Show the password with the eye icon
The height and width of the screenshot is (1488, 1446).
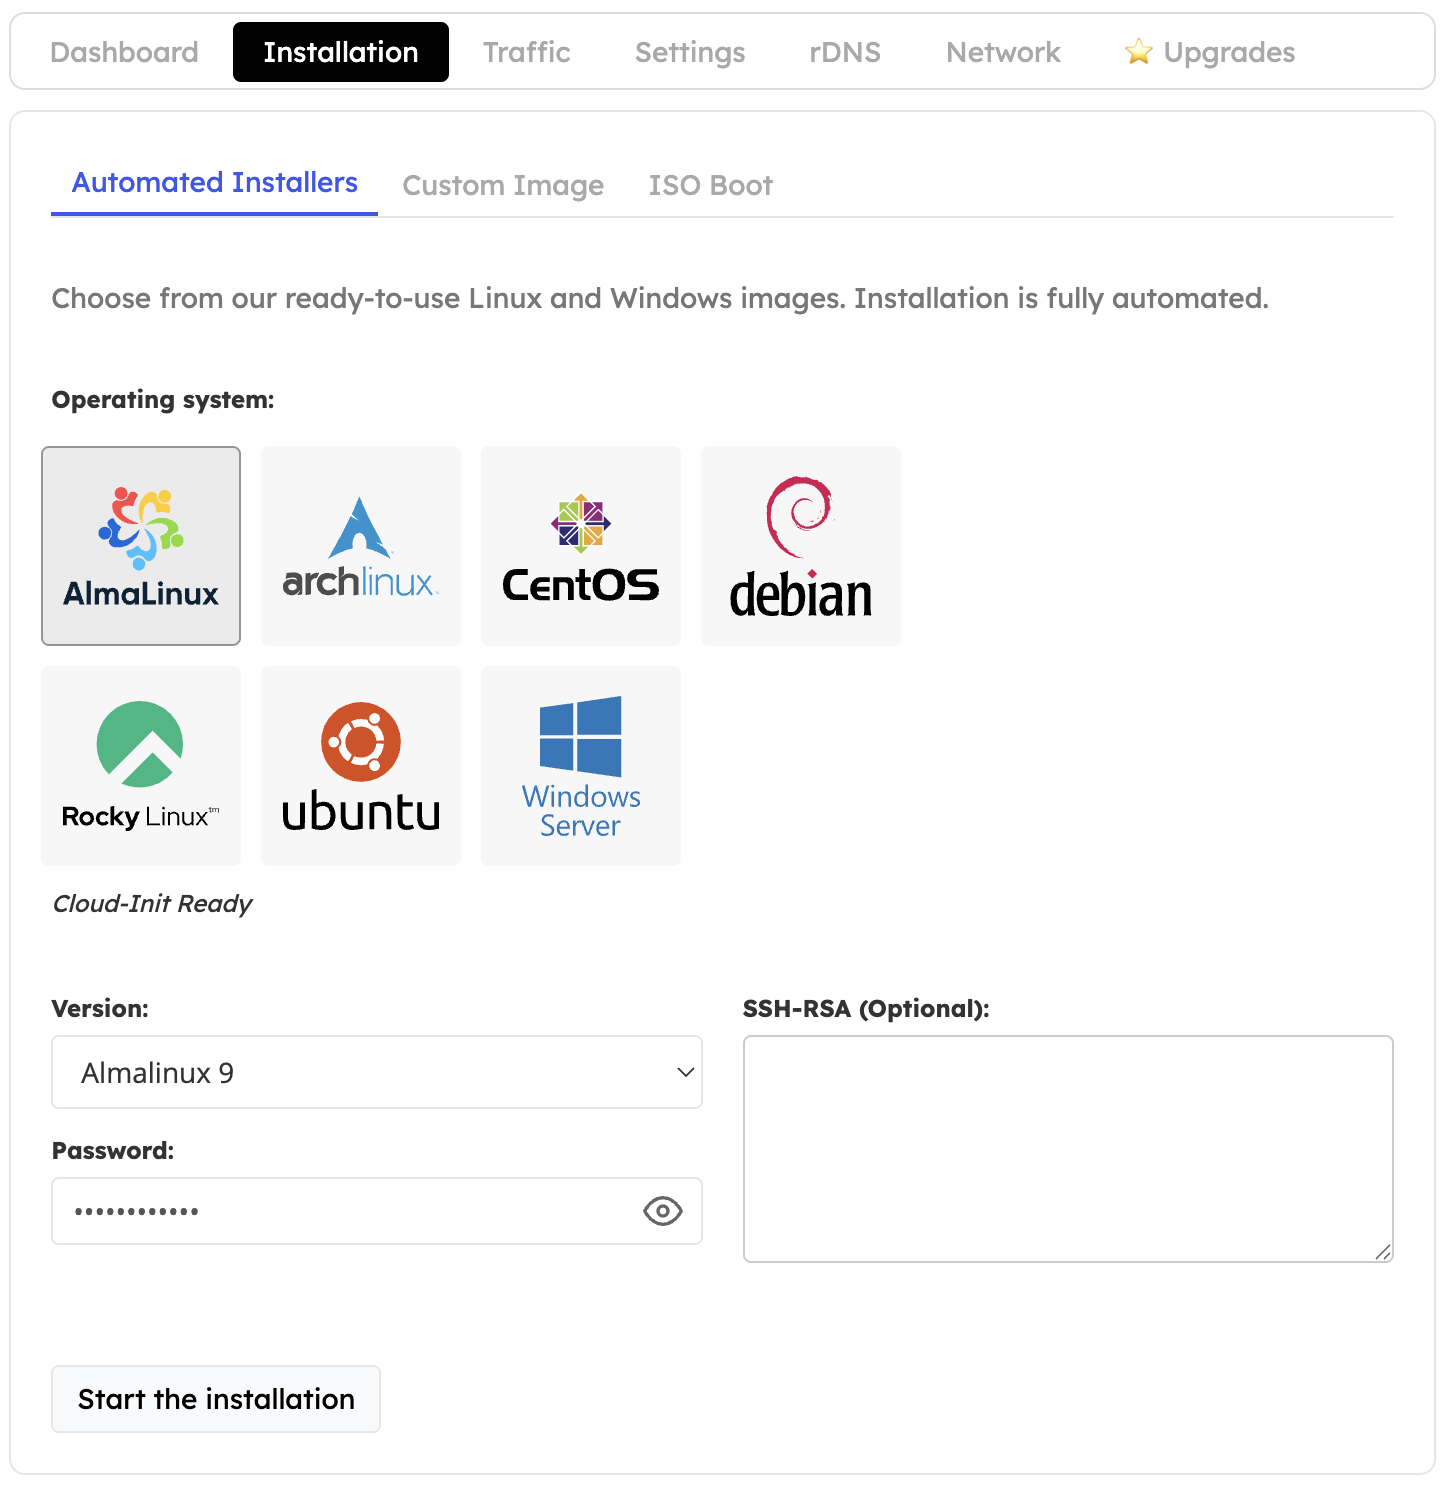[662, 1211]
